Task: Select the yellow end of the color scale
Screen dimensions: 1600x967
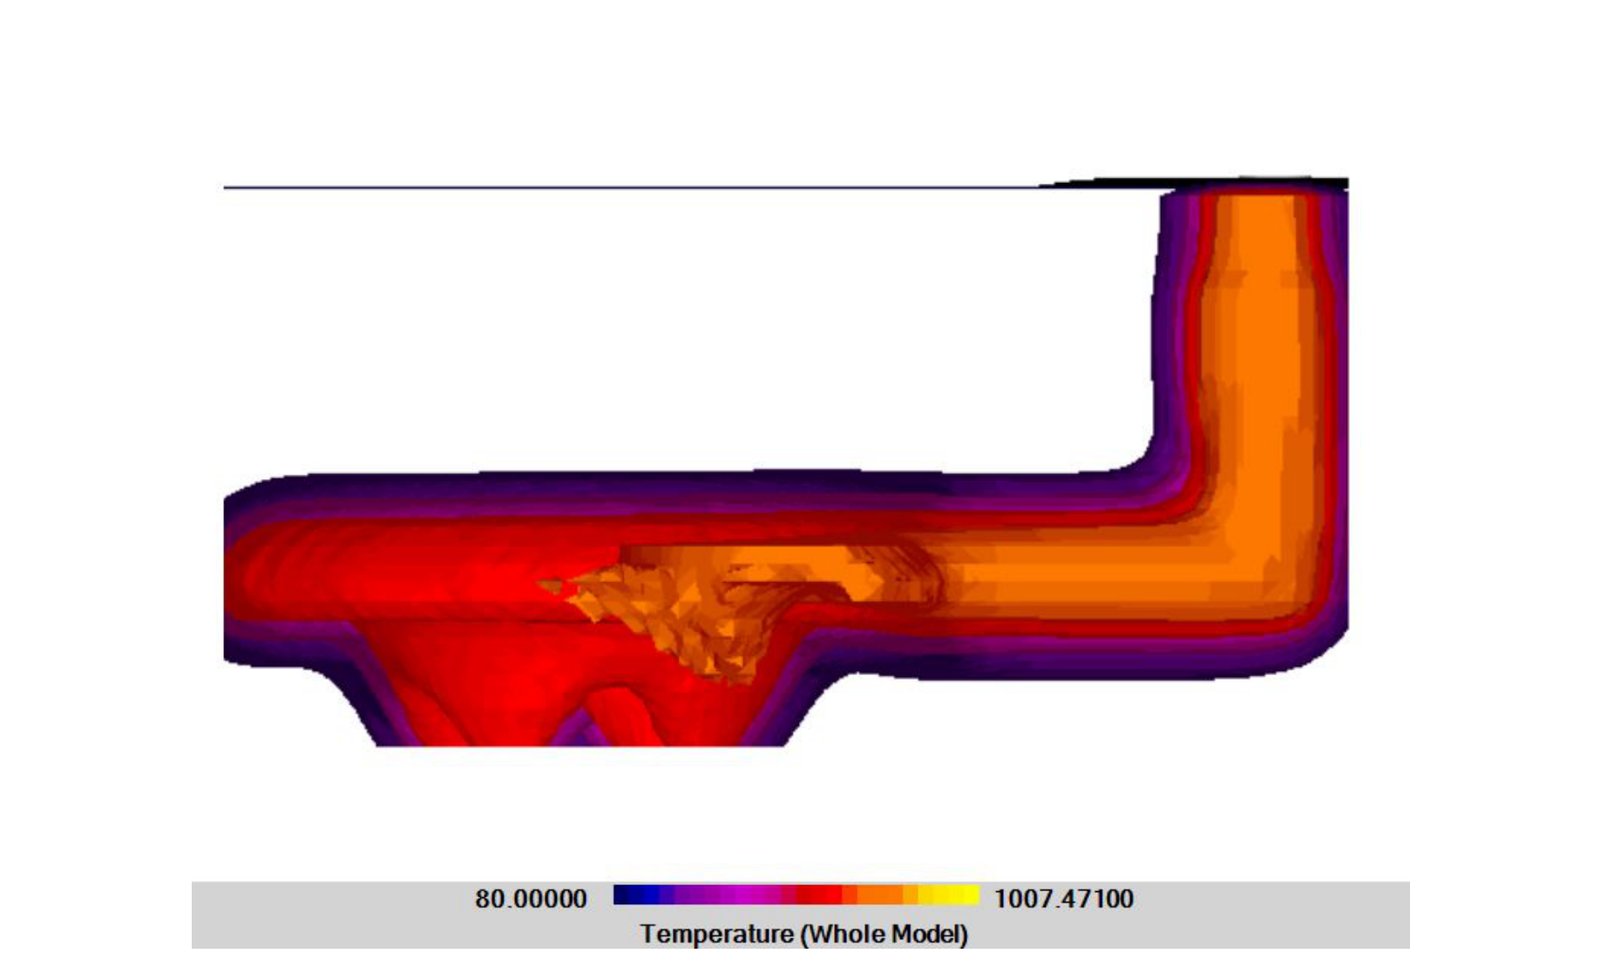Action: point(945,893)
